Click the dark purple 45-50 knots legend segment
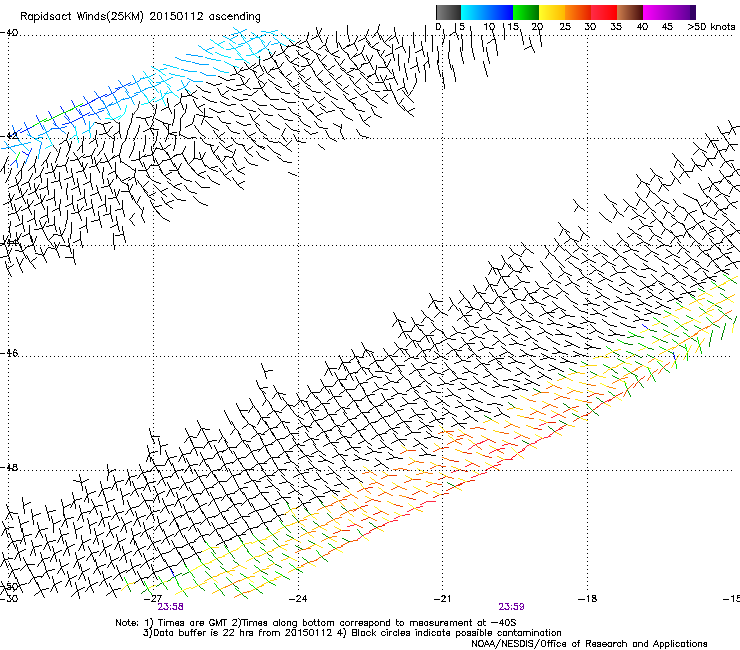This screenshot has height=650, width=740. coord(682,12)
